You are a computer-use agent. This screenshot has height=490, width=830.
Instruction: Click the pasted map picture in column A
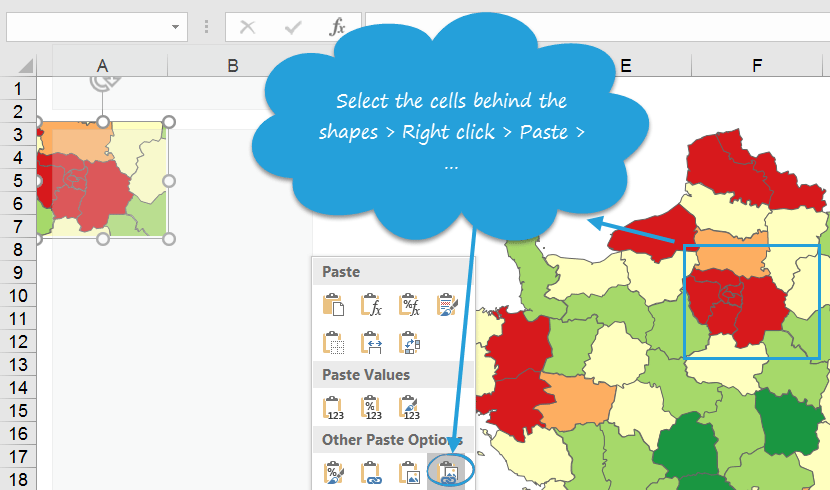102,180
